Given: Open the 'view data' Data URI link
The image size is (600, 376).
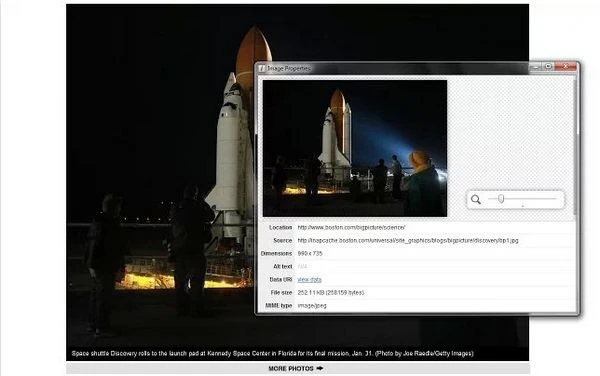Looking at the screenshot, I should [x=309, y=280].
